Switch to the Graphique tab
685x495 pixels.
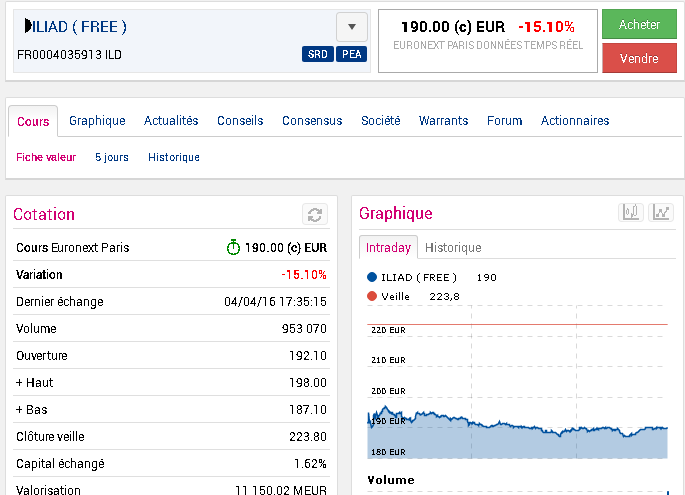pyautogui.click(x=97, y=121)
